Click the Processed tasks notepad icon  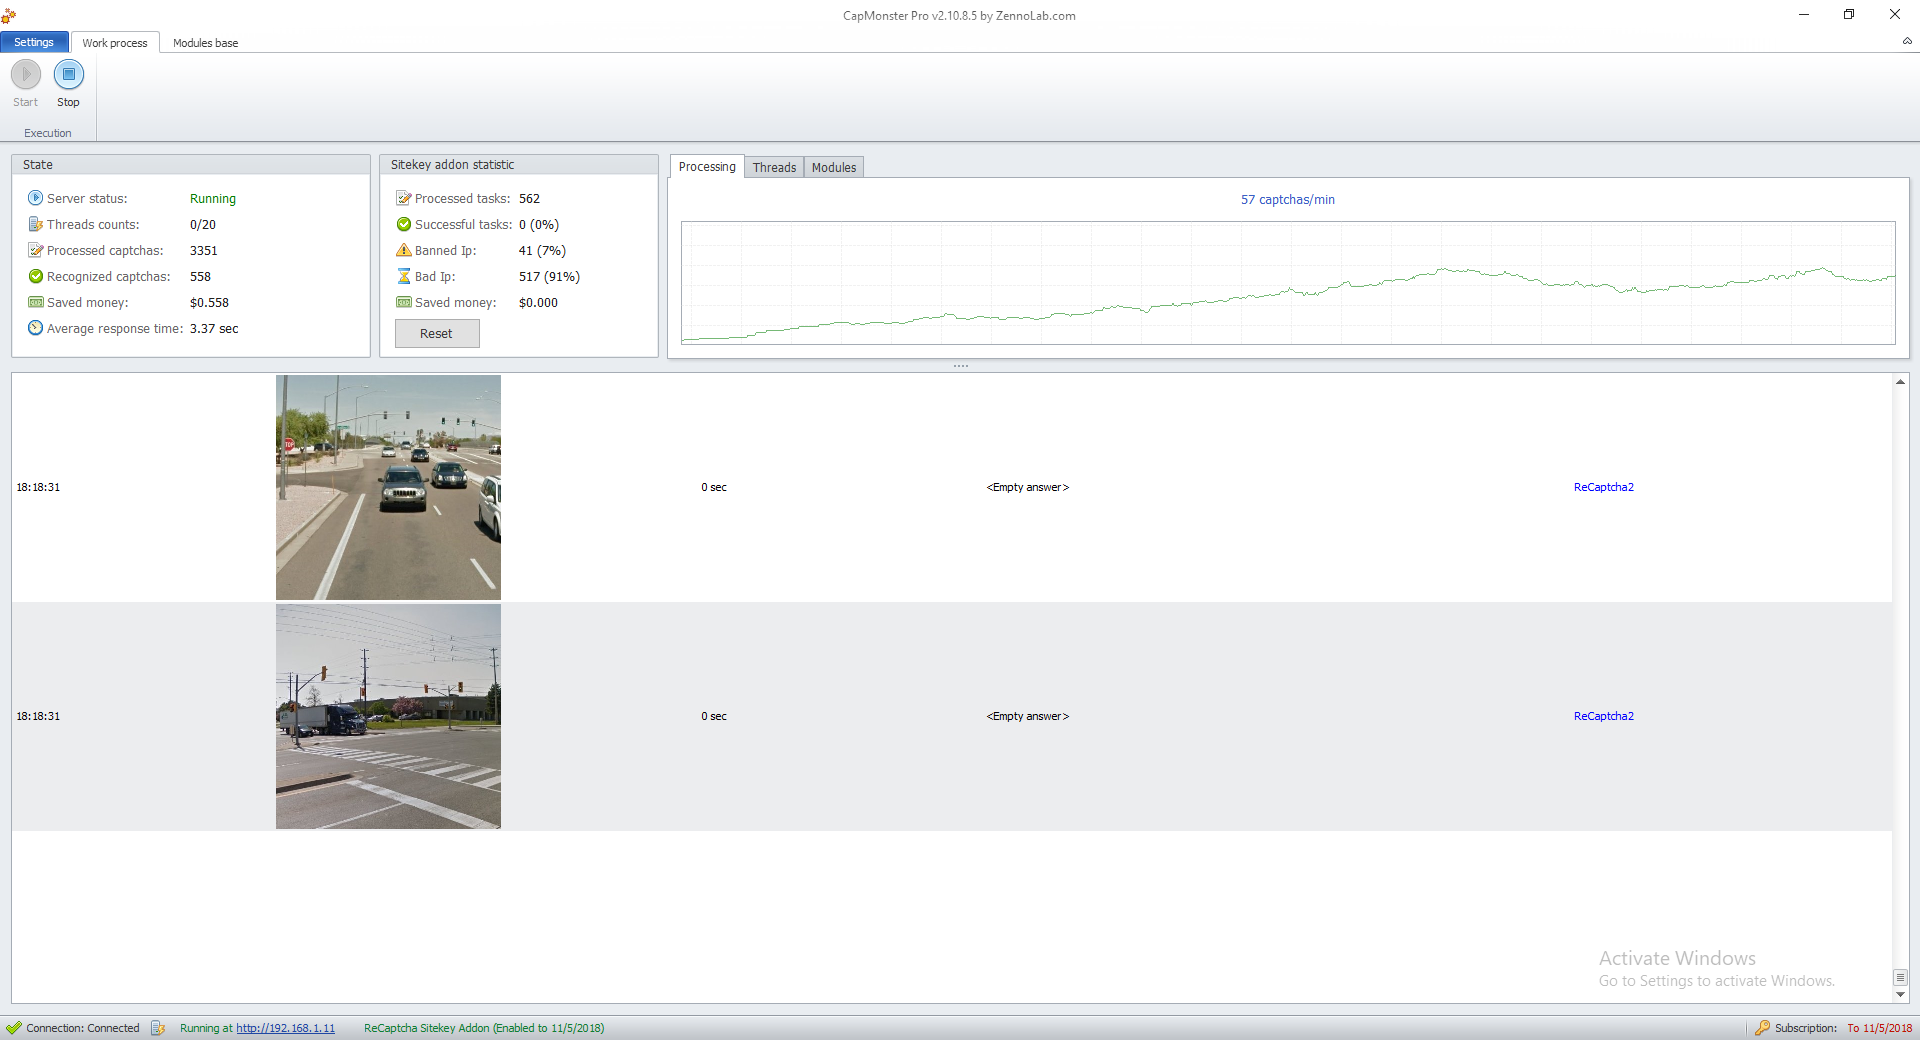point(404,198)
